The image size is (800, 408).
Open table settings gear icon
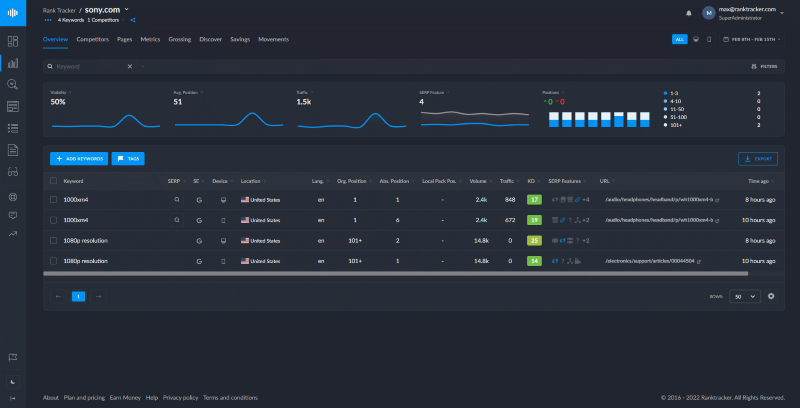771,296
